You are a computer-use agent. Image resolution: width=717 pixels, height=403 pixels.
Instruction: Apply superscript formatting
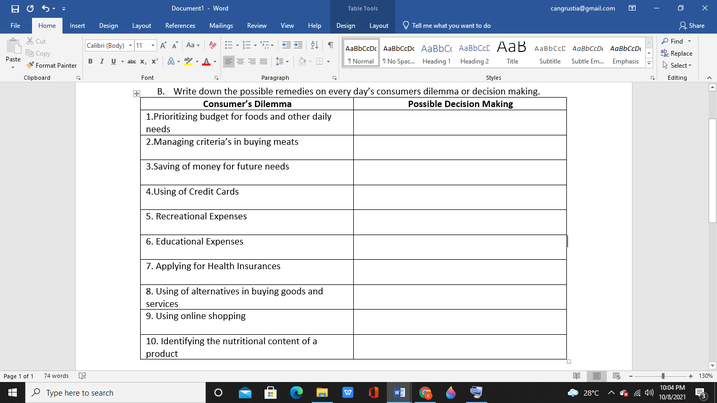pyautogui.click(x=155, y=61)
